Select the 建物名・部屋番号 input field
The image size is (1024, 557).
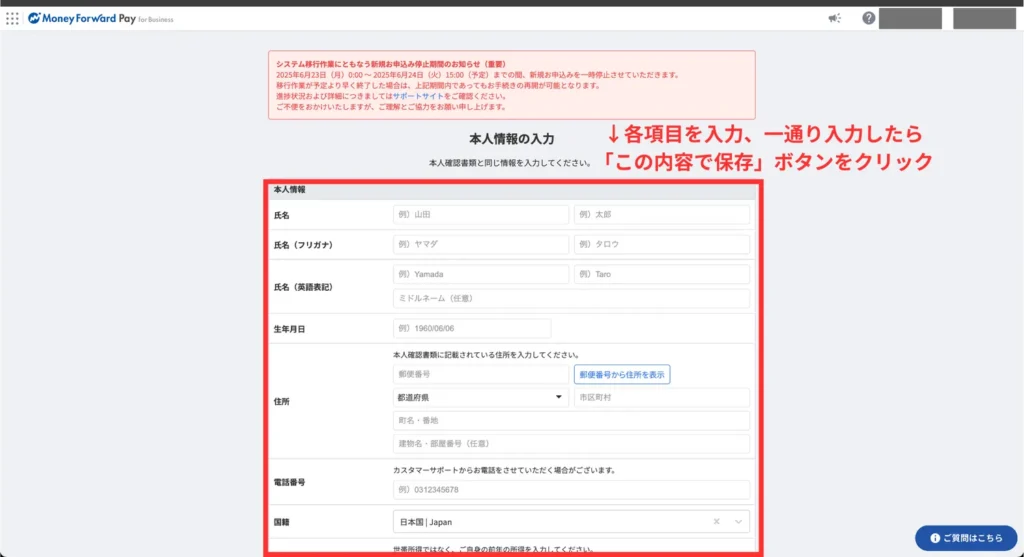pos(571,443)
